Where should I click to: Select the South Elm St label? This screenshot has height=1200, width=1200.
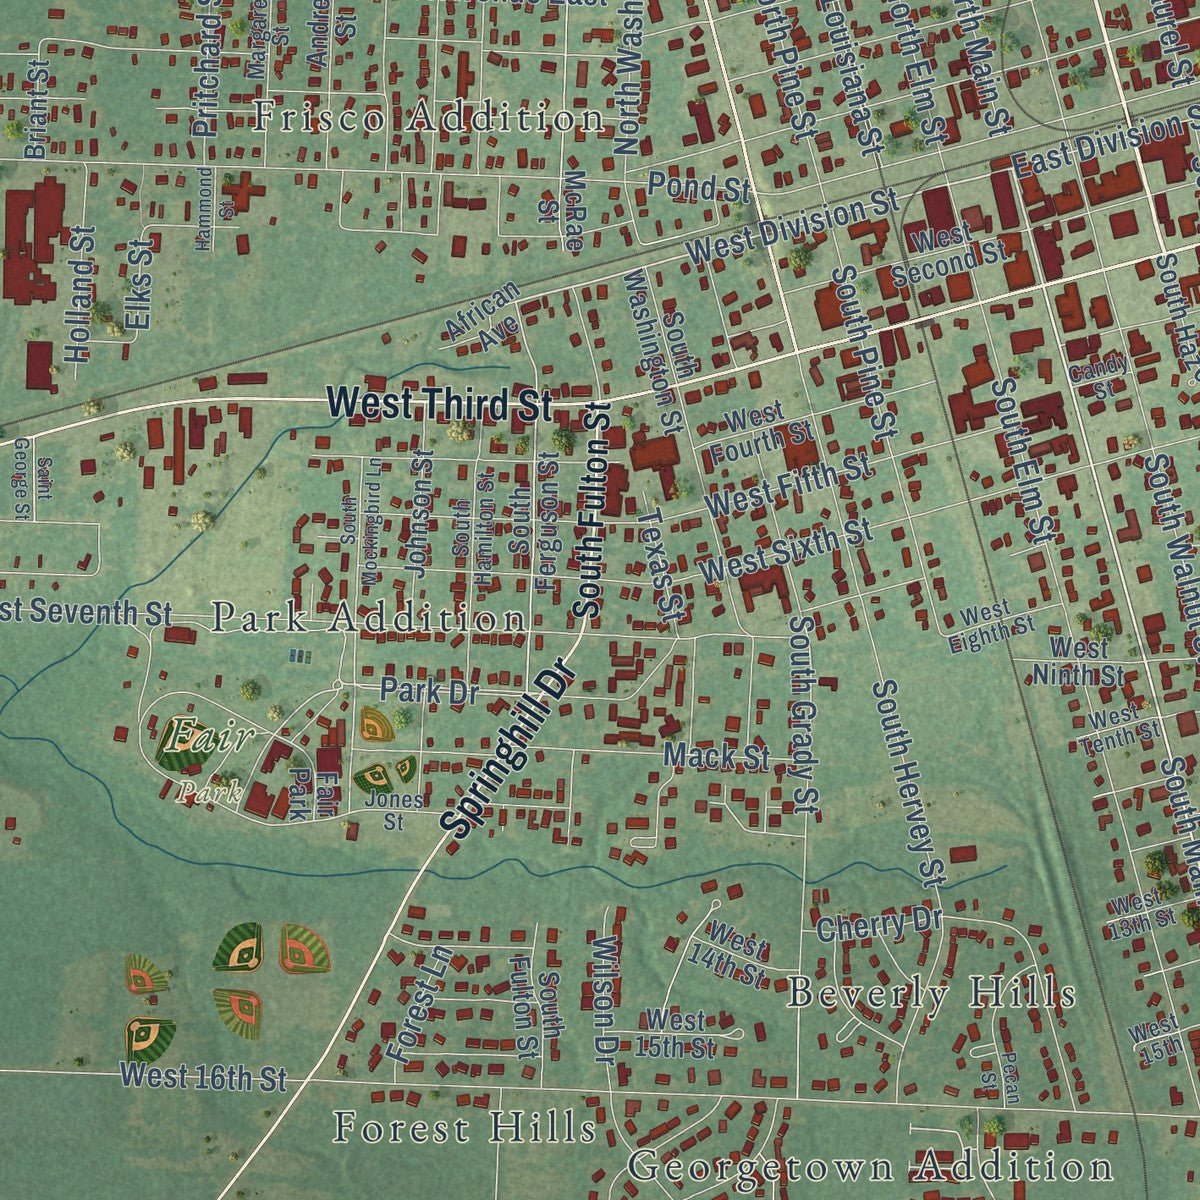(x=1022, y=461)
